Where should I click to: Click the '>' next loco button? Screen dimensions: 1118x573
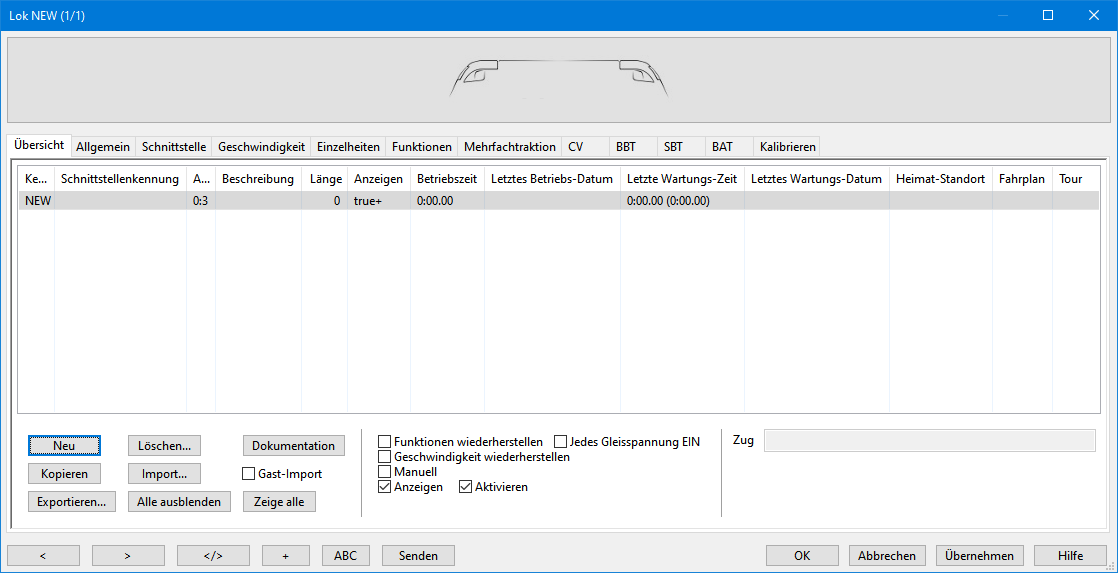pos(128,556)
